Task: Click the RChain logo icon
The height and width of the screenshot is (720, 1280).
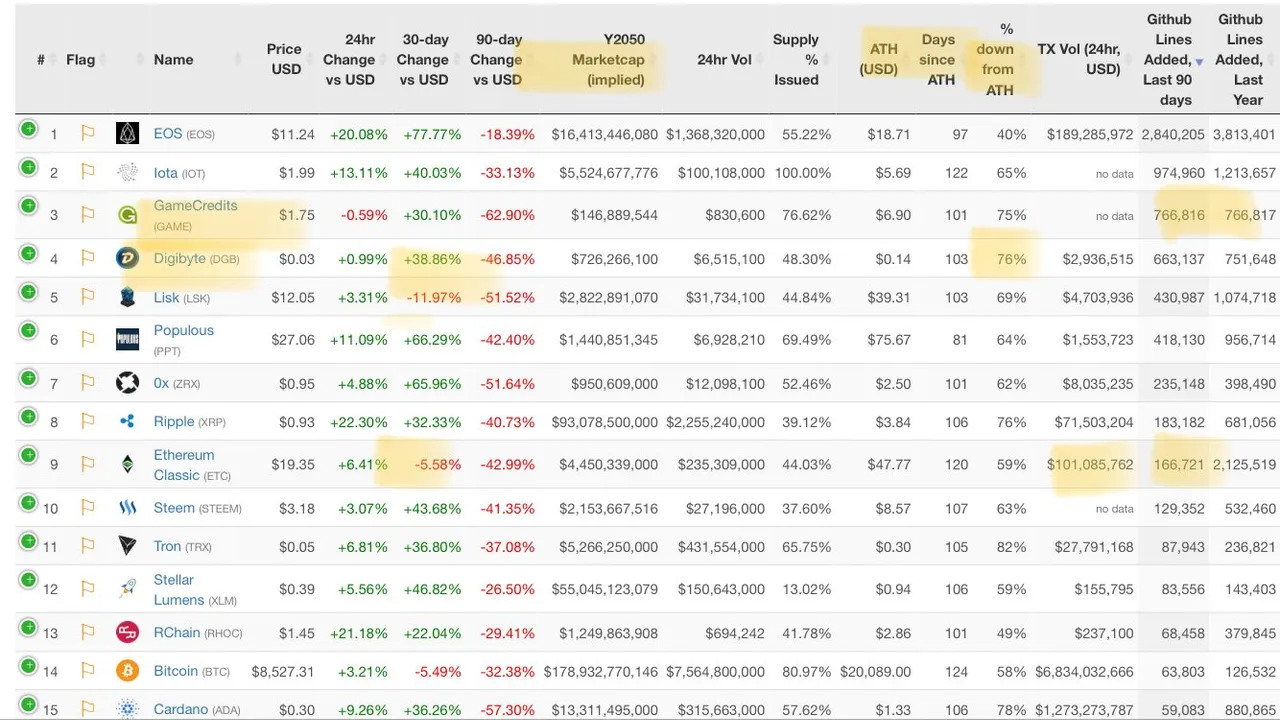Action: pos(127,632)
